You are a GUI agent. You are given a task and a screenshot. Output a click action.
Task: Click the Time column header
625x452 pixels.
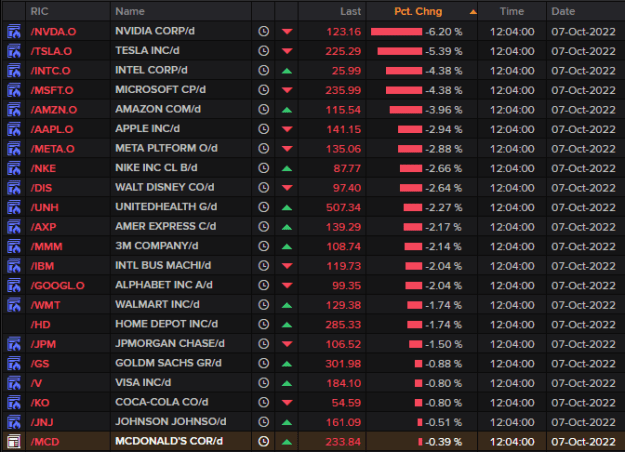(512, 11)
